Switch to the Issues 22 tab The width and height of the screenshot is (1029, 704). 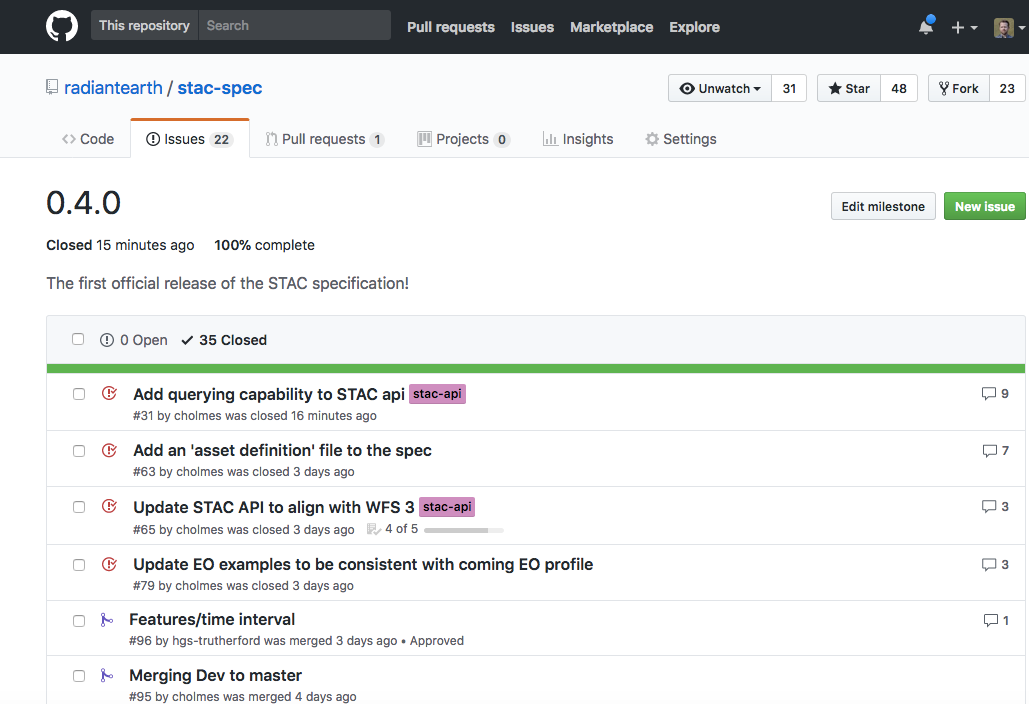click(x=190, y=139)
